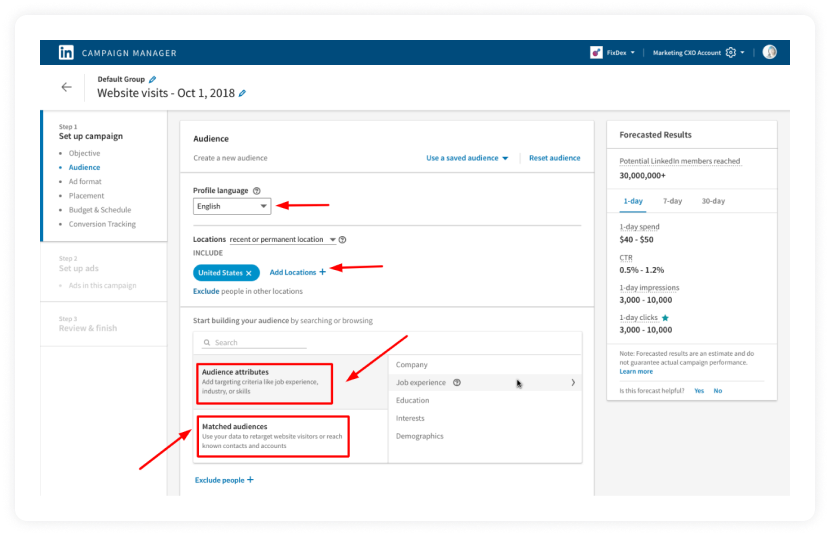Click Potential LinkedIn members reached label
Image resolution: width=830 pixels, height=536 pixels.
680,161
